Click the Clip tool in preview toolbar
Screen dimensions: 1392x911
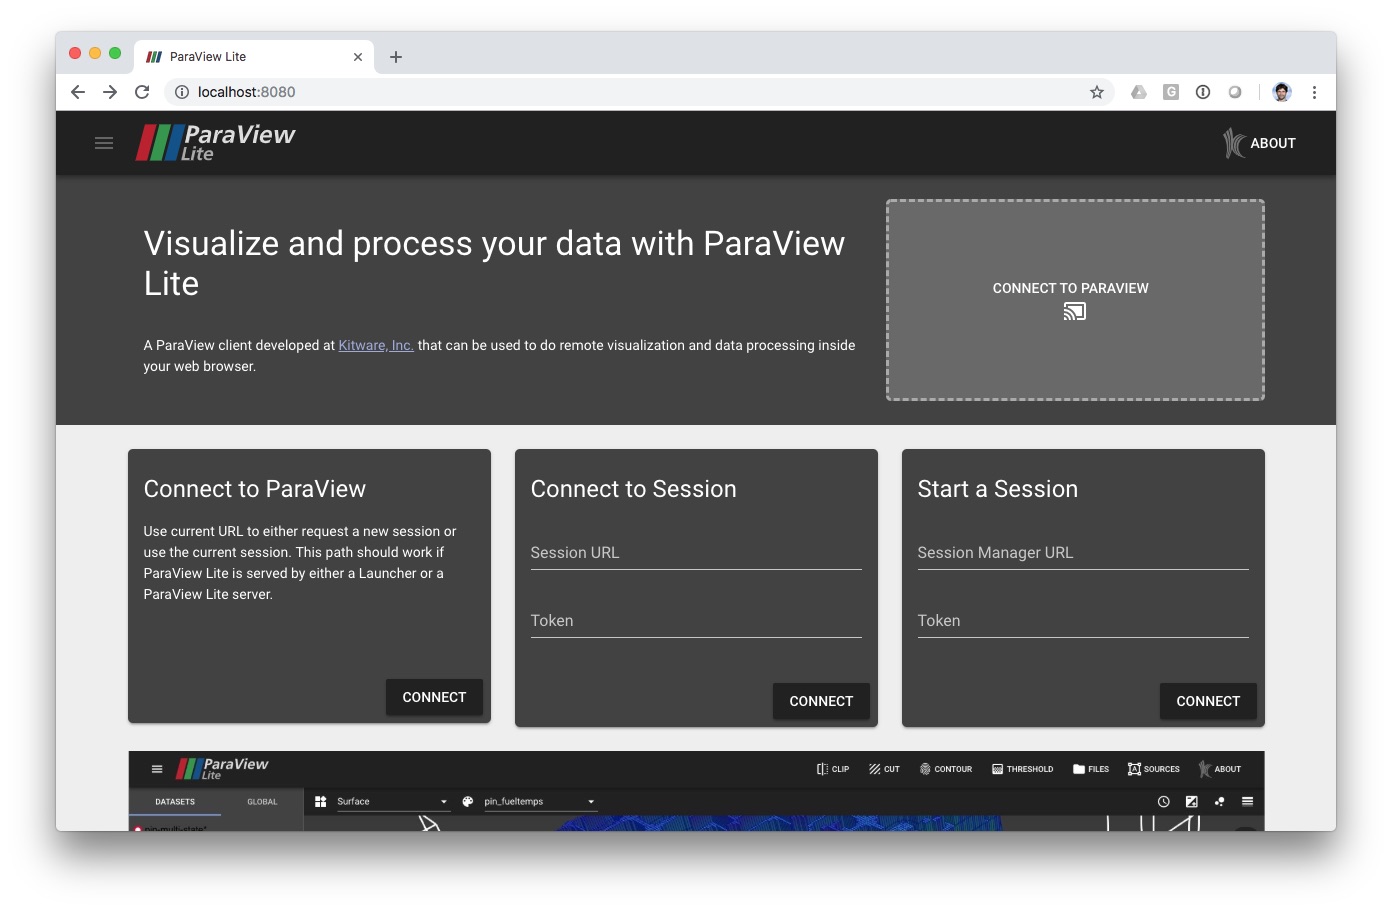832,769
